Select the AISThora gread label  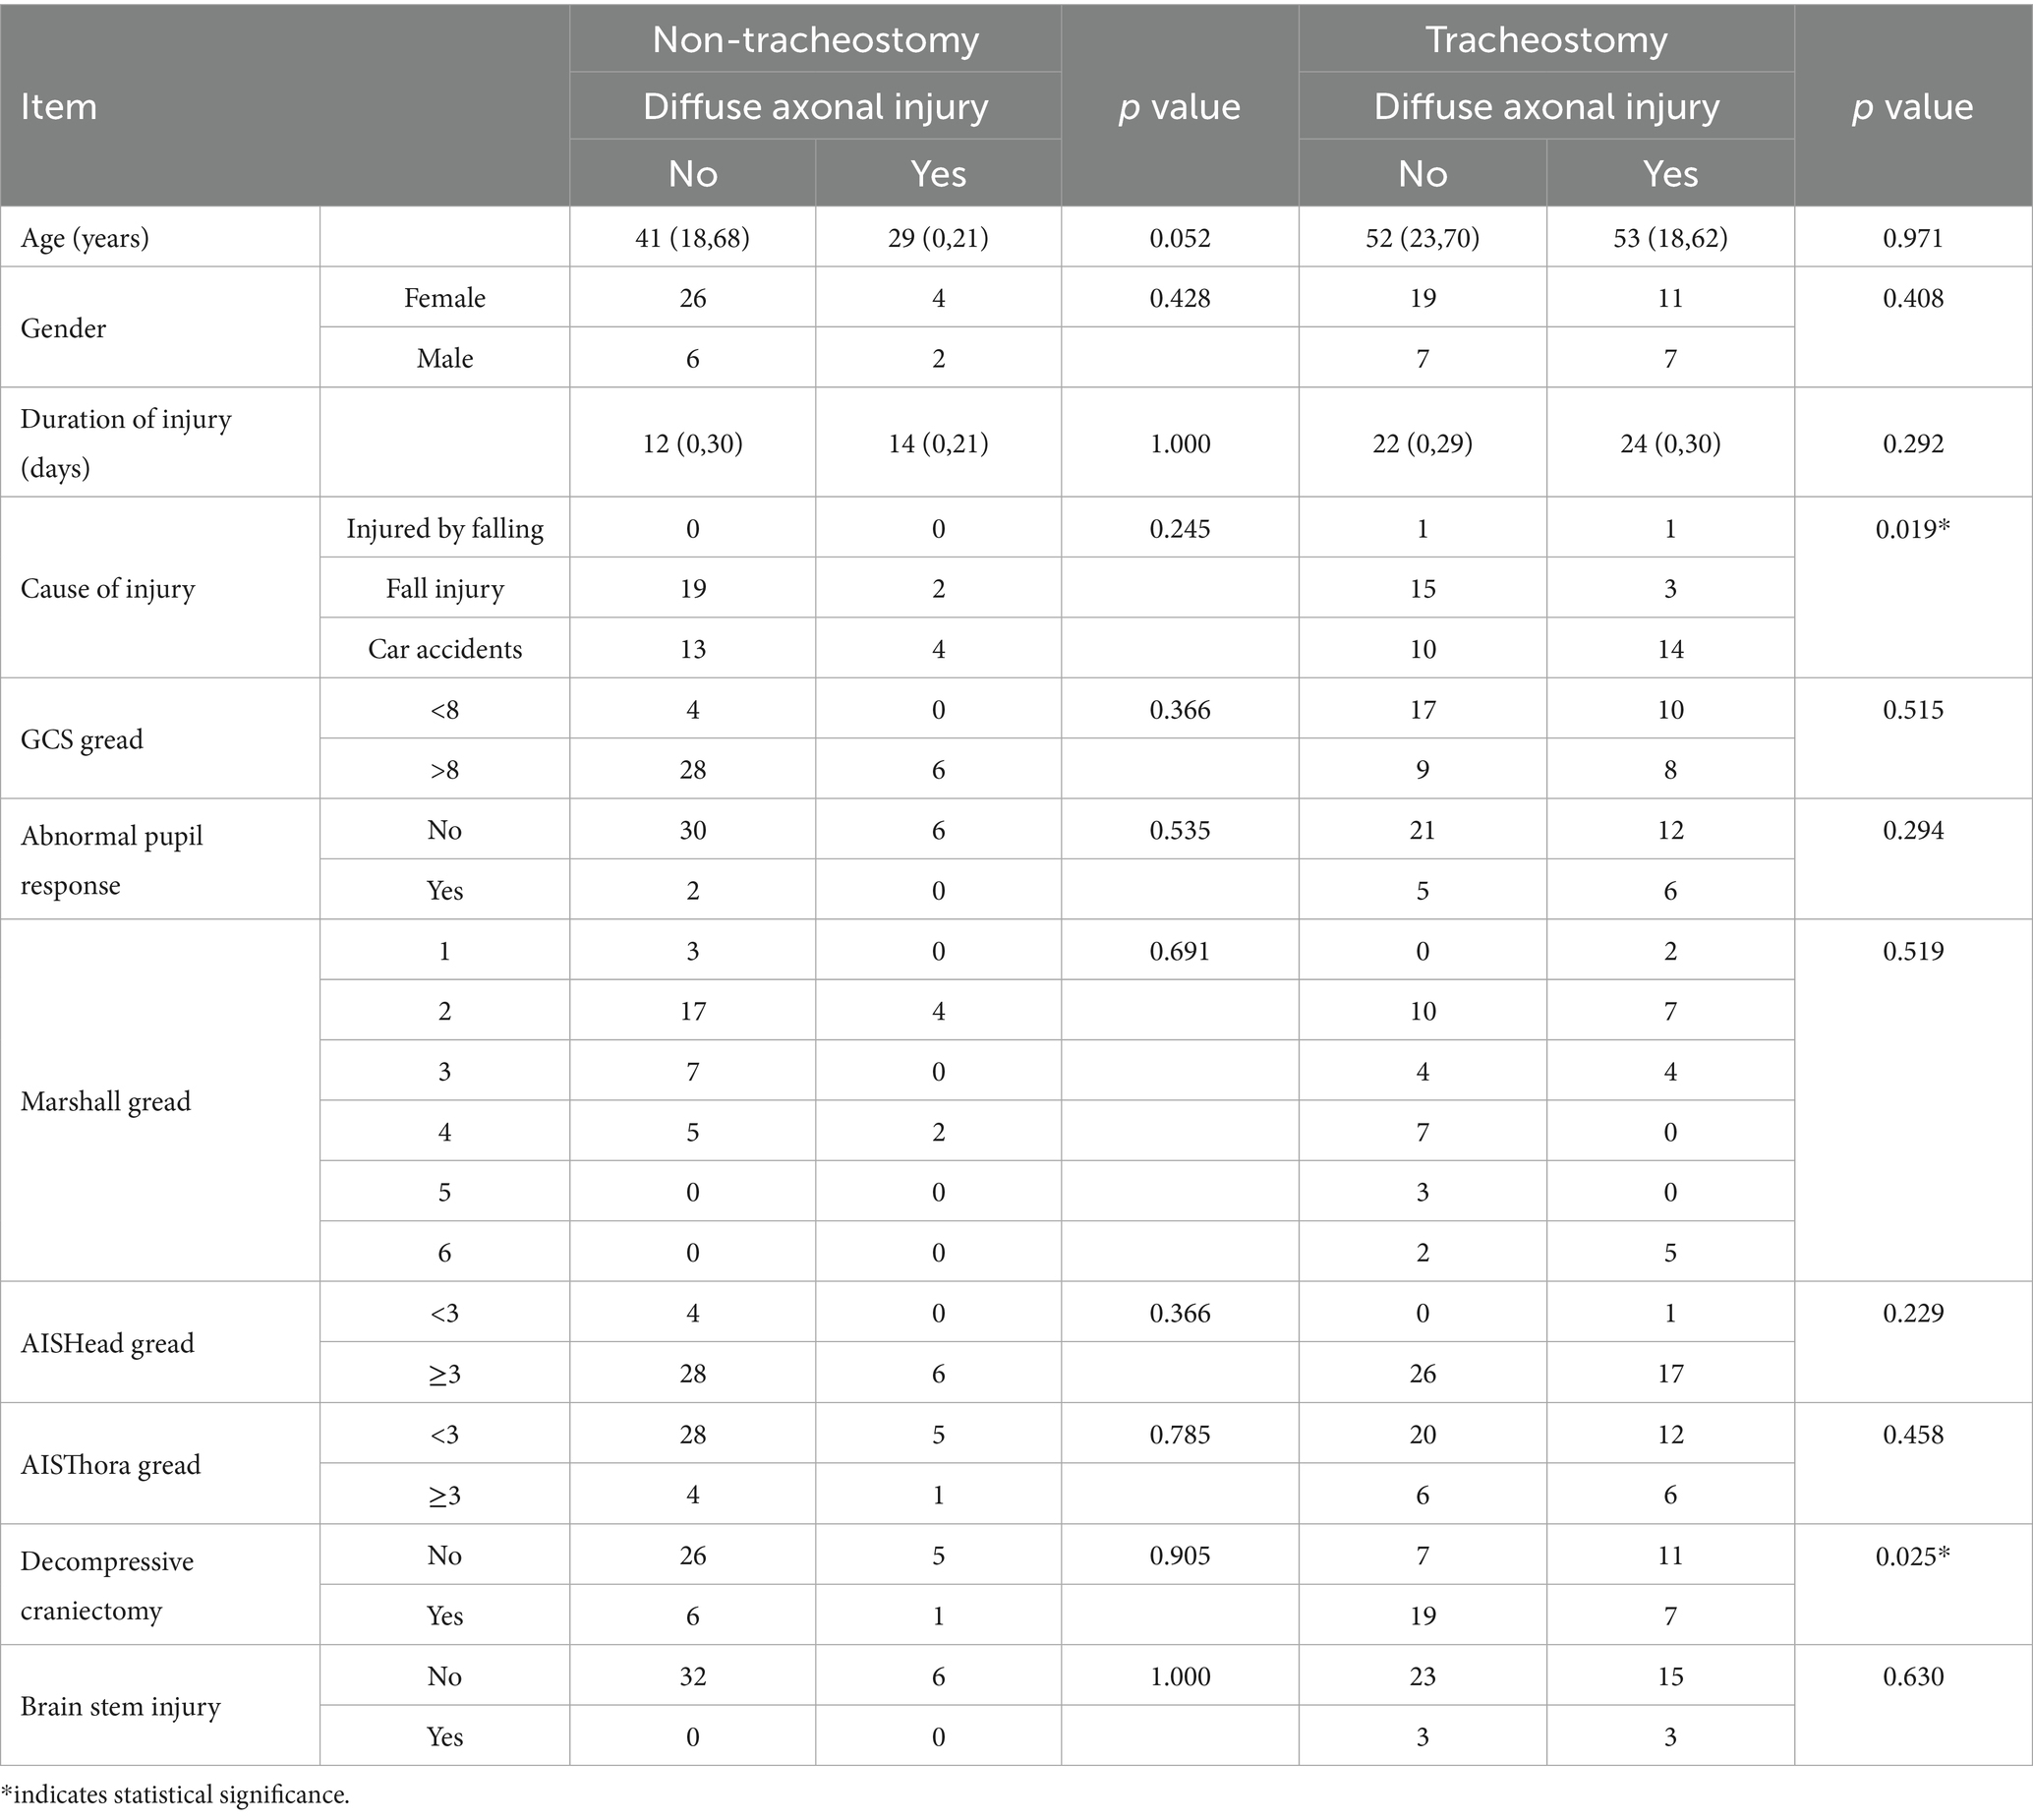(x=111, y=1464)
